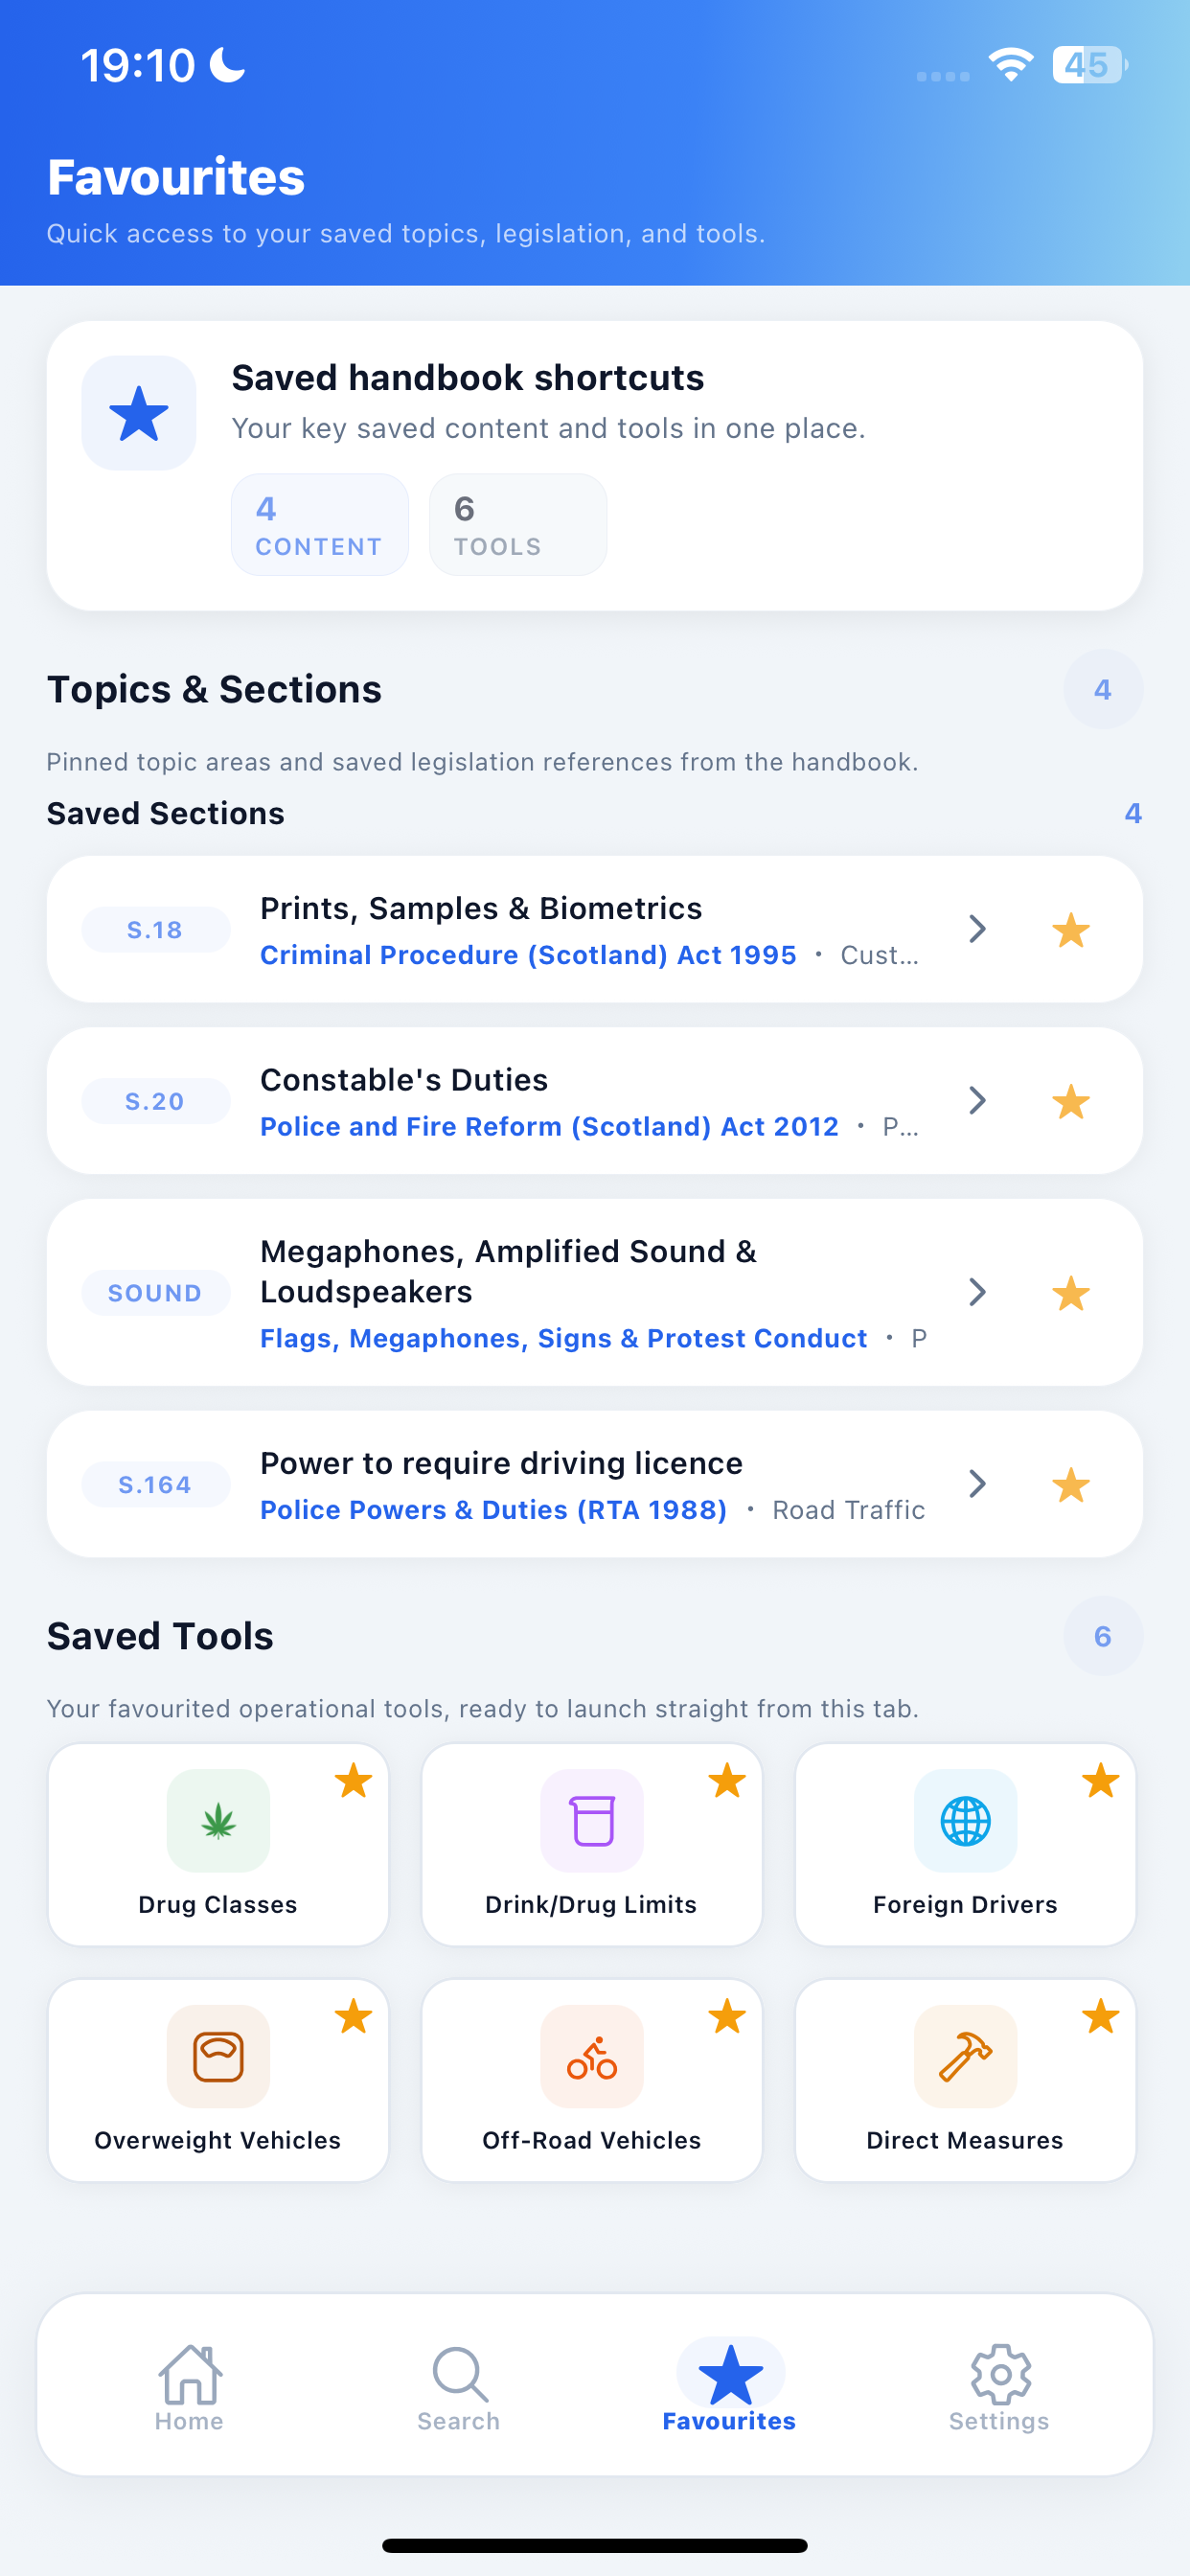Tap the Saved Tools count badge
The image size is (1190, 2576).
pyautogui.click(x=1103, y=1636)
